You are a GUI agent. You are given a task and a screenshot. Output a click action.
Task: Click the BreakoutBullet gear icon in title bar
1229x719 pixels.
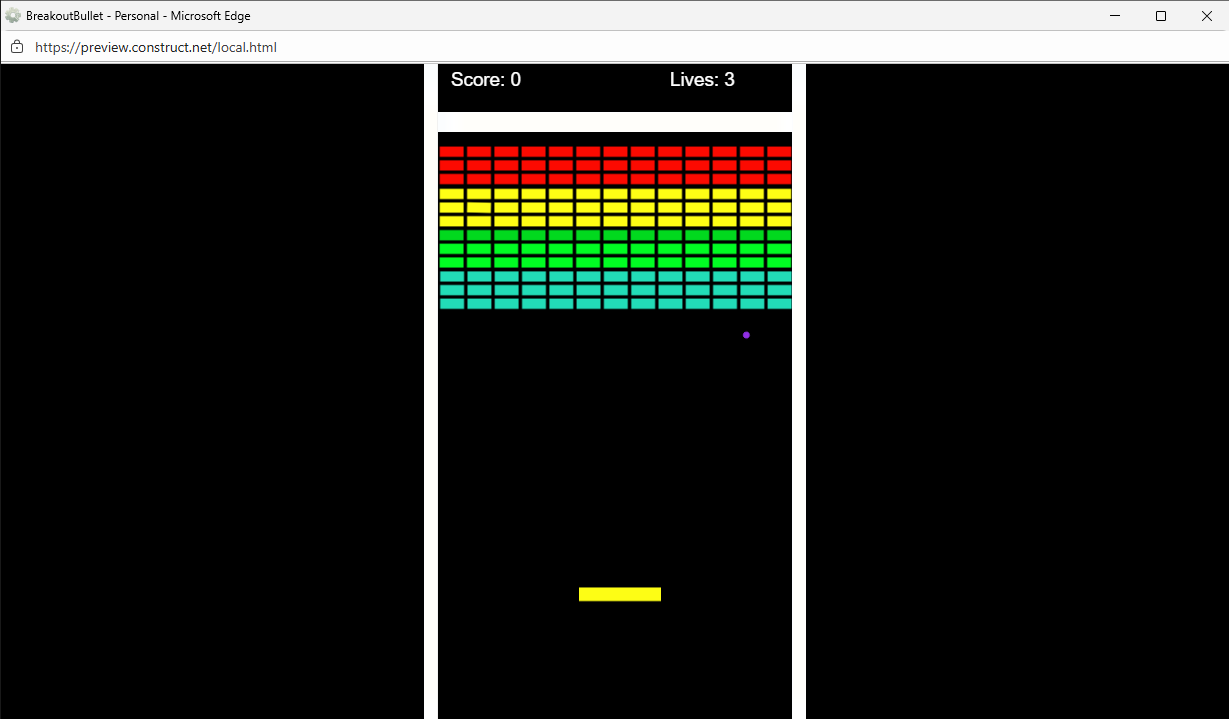(13, 16)
